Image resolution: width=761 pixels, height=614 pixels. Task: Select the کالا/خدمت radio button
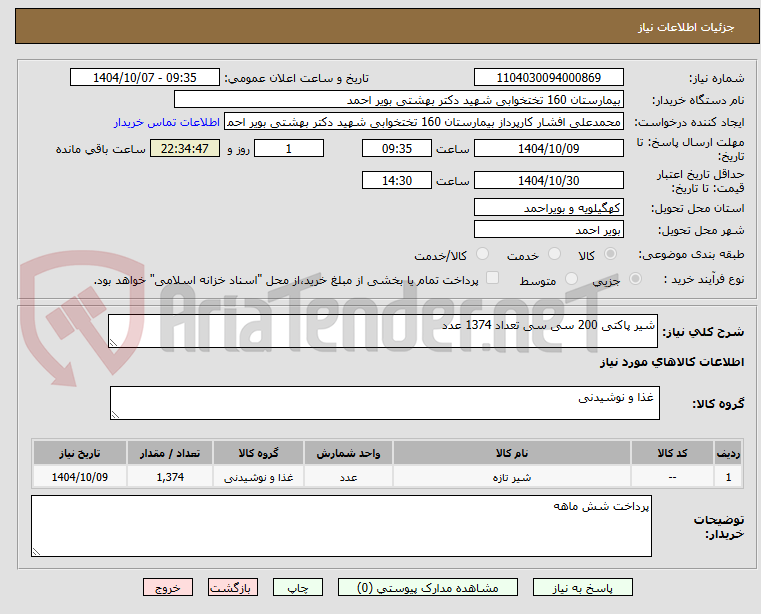[x=482, y=254]
